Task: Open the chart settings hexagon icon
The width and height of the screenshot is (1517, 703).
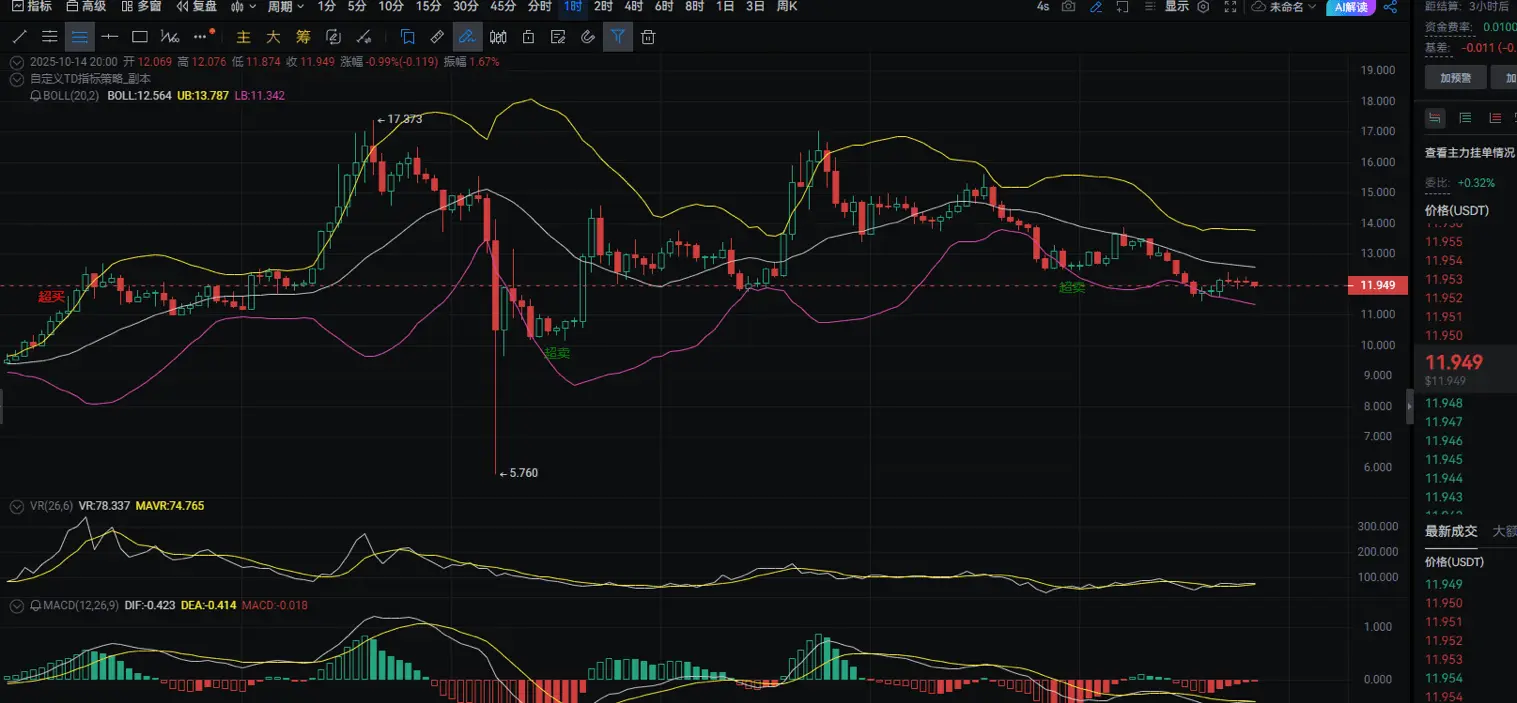Action: tap(1203, 7)
